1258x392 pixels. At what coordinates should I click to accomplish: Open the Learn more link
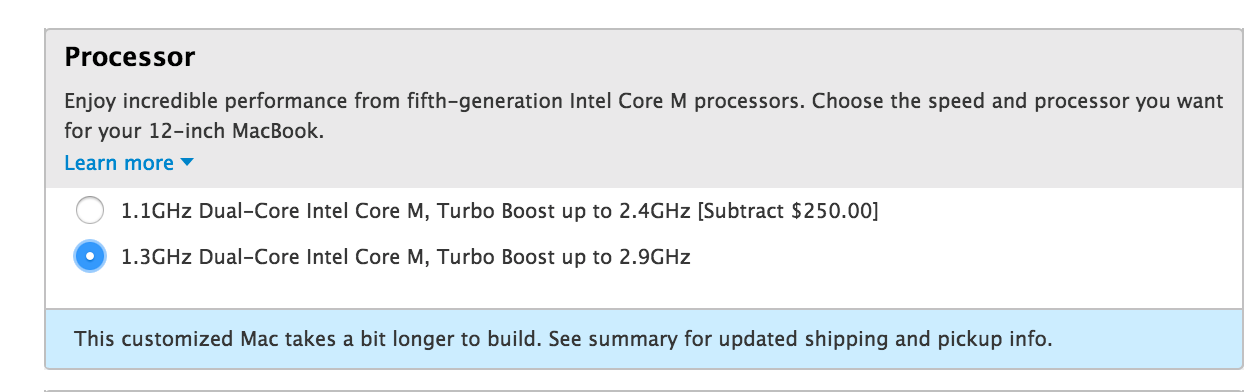click(x=119, y=163)
